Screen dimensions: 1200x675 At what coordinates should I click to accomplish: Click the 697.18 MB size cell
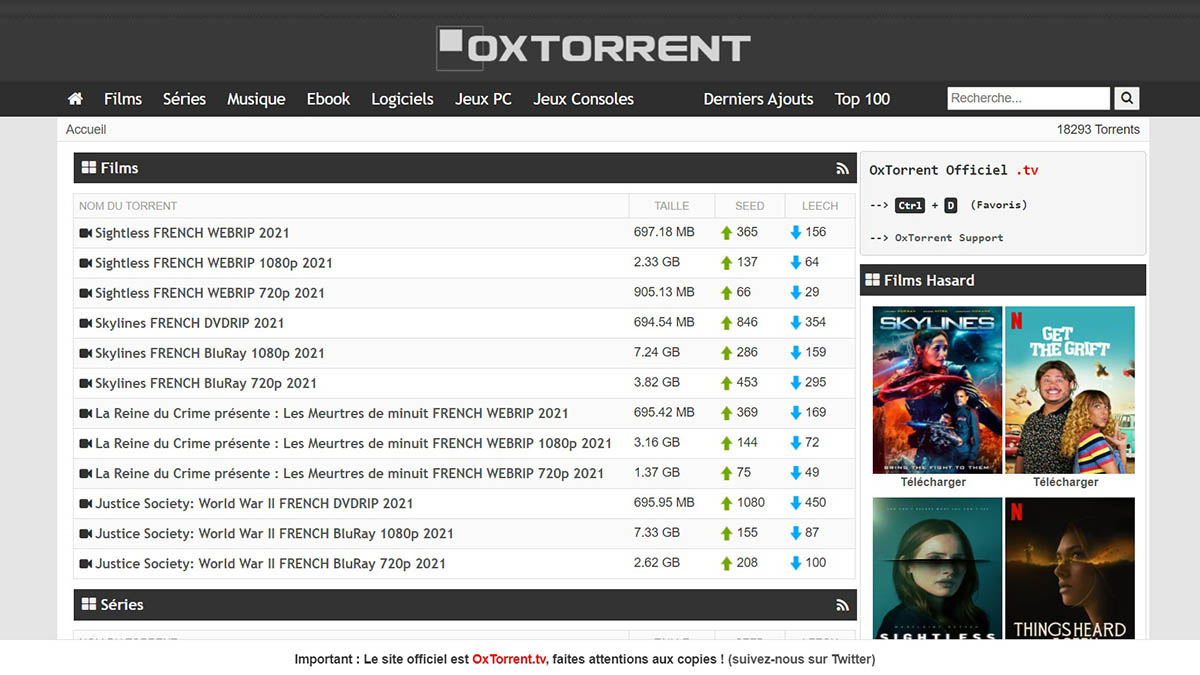click(x=664, y=232)
